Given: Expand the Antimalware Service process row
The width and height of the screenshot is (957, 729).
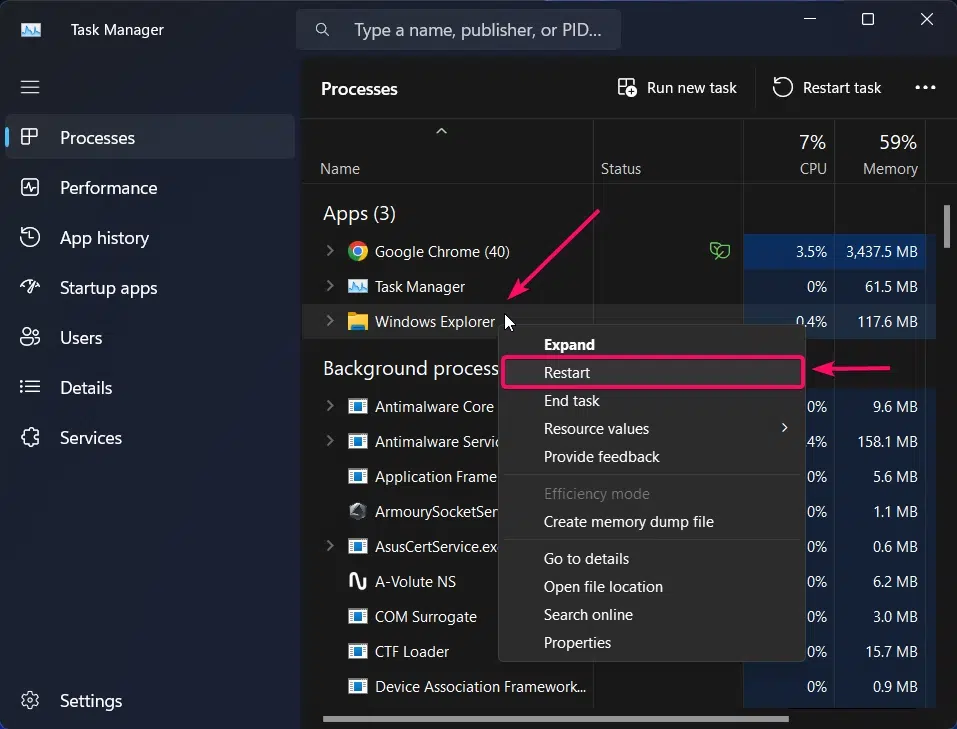Looking at the screenshot, I should click(330, 440).
